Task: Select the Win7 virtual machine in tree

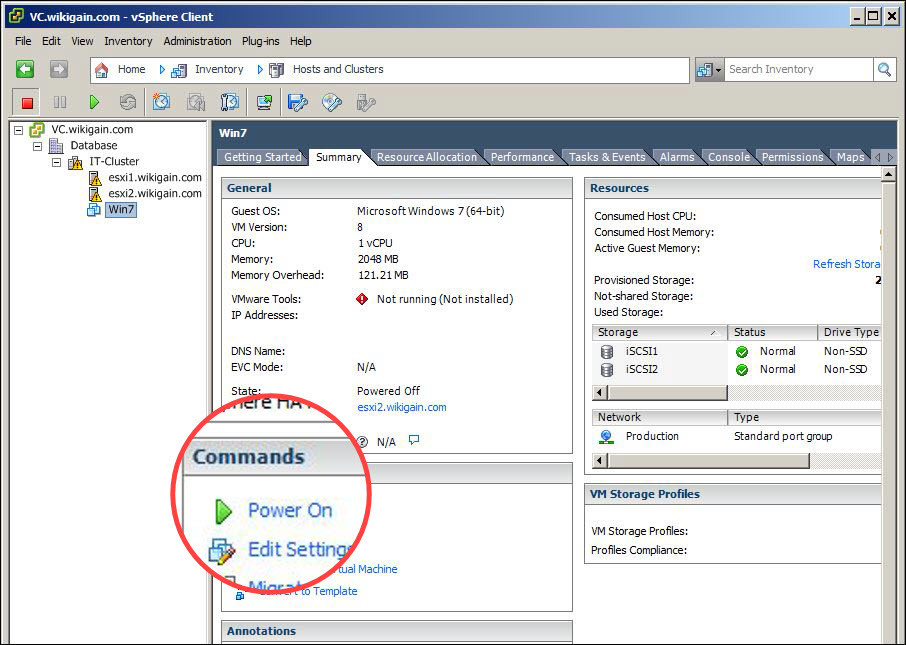Action: (x=121, y=210)
